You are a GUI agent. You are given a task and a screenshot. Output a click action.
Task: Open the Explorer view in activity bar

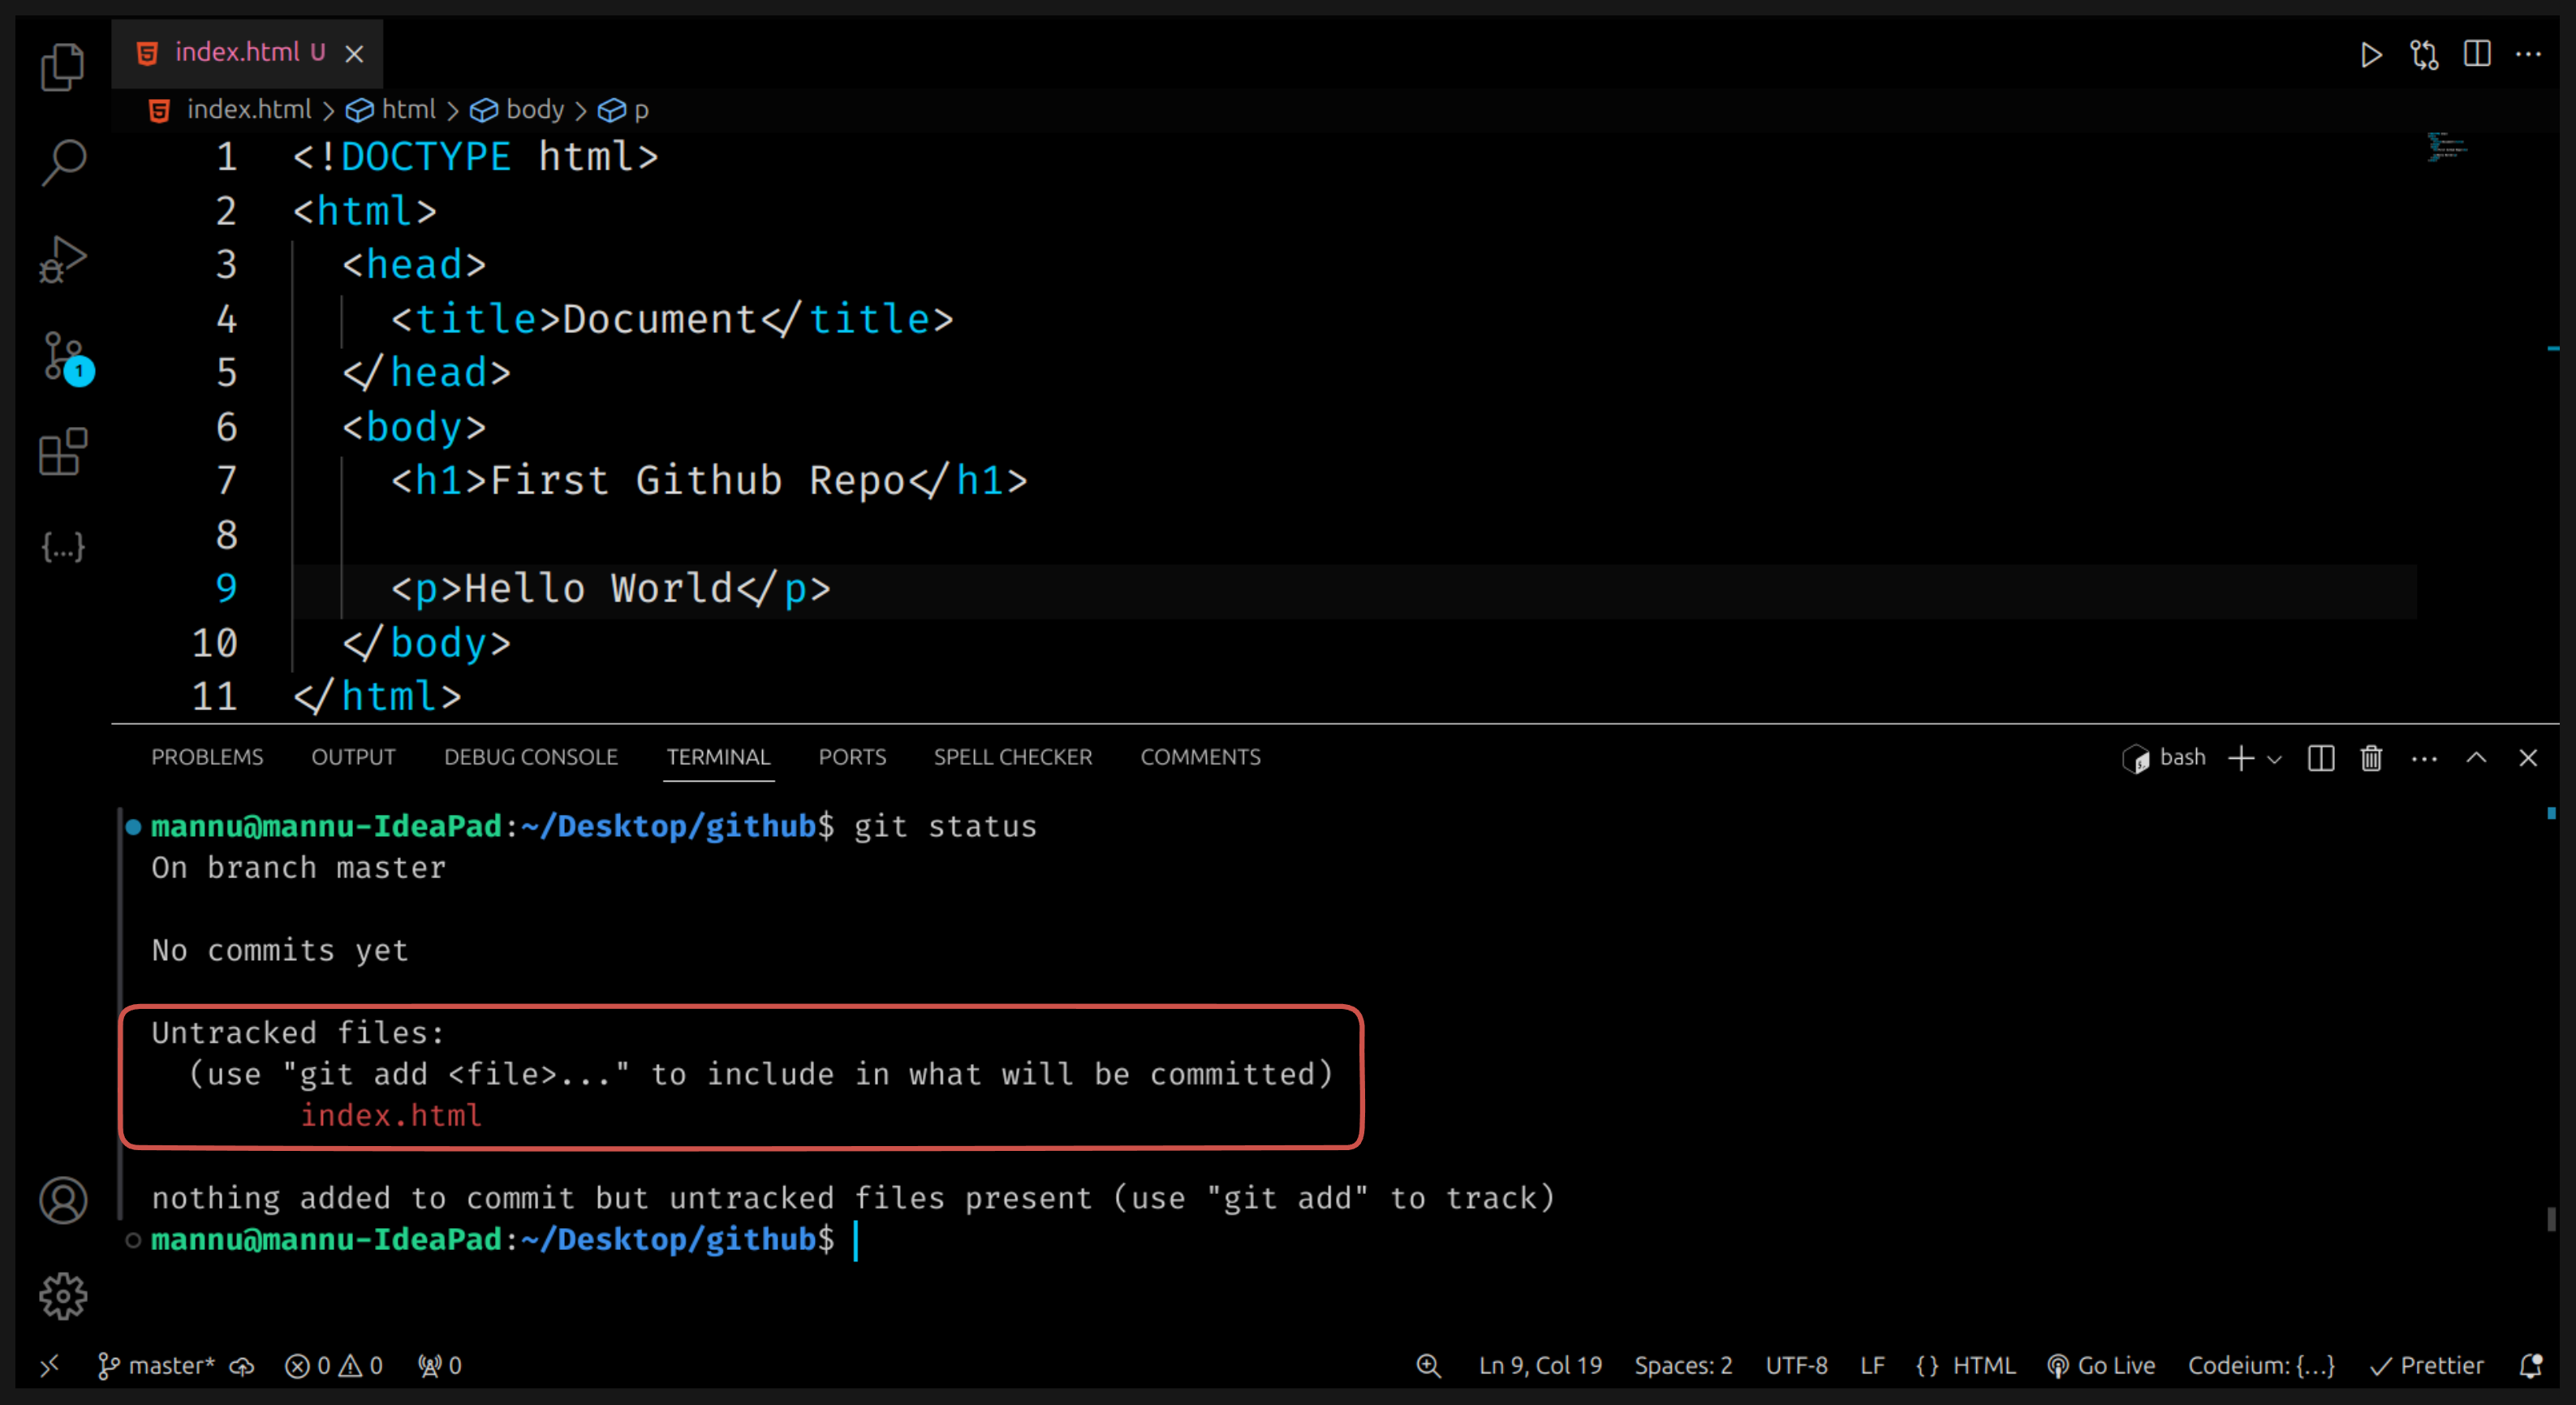coord(62,67)
